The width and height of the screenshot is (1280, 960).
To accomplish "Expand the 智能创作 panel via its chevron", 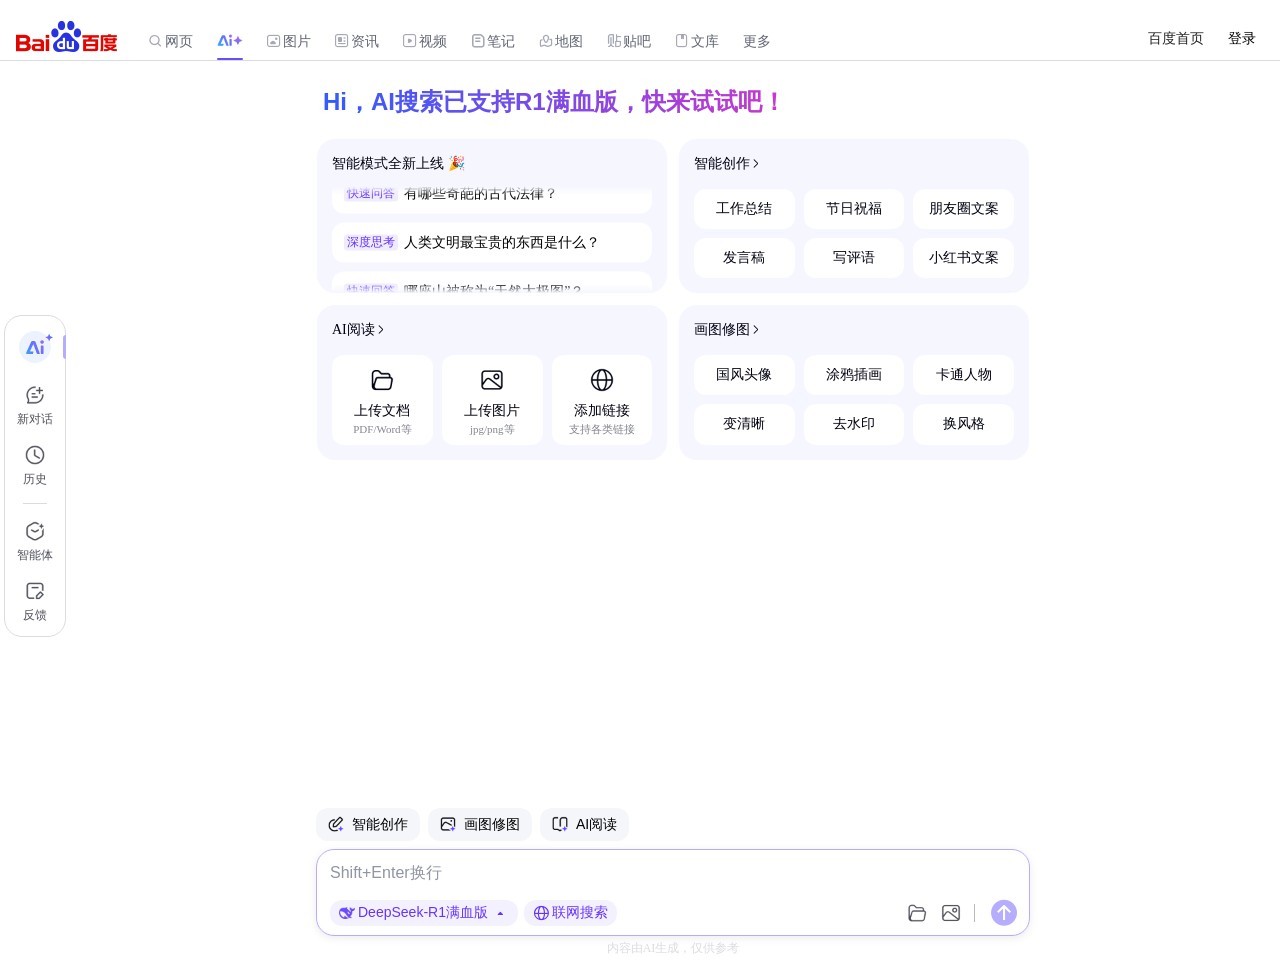I will coord(756,163).
